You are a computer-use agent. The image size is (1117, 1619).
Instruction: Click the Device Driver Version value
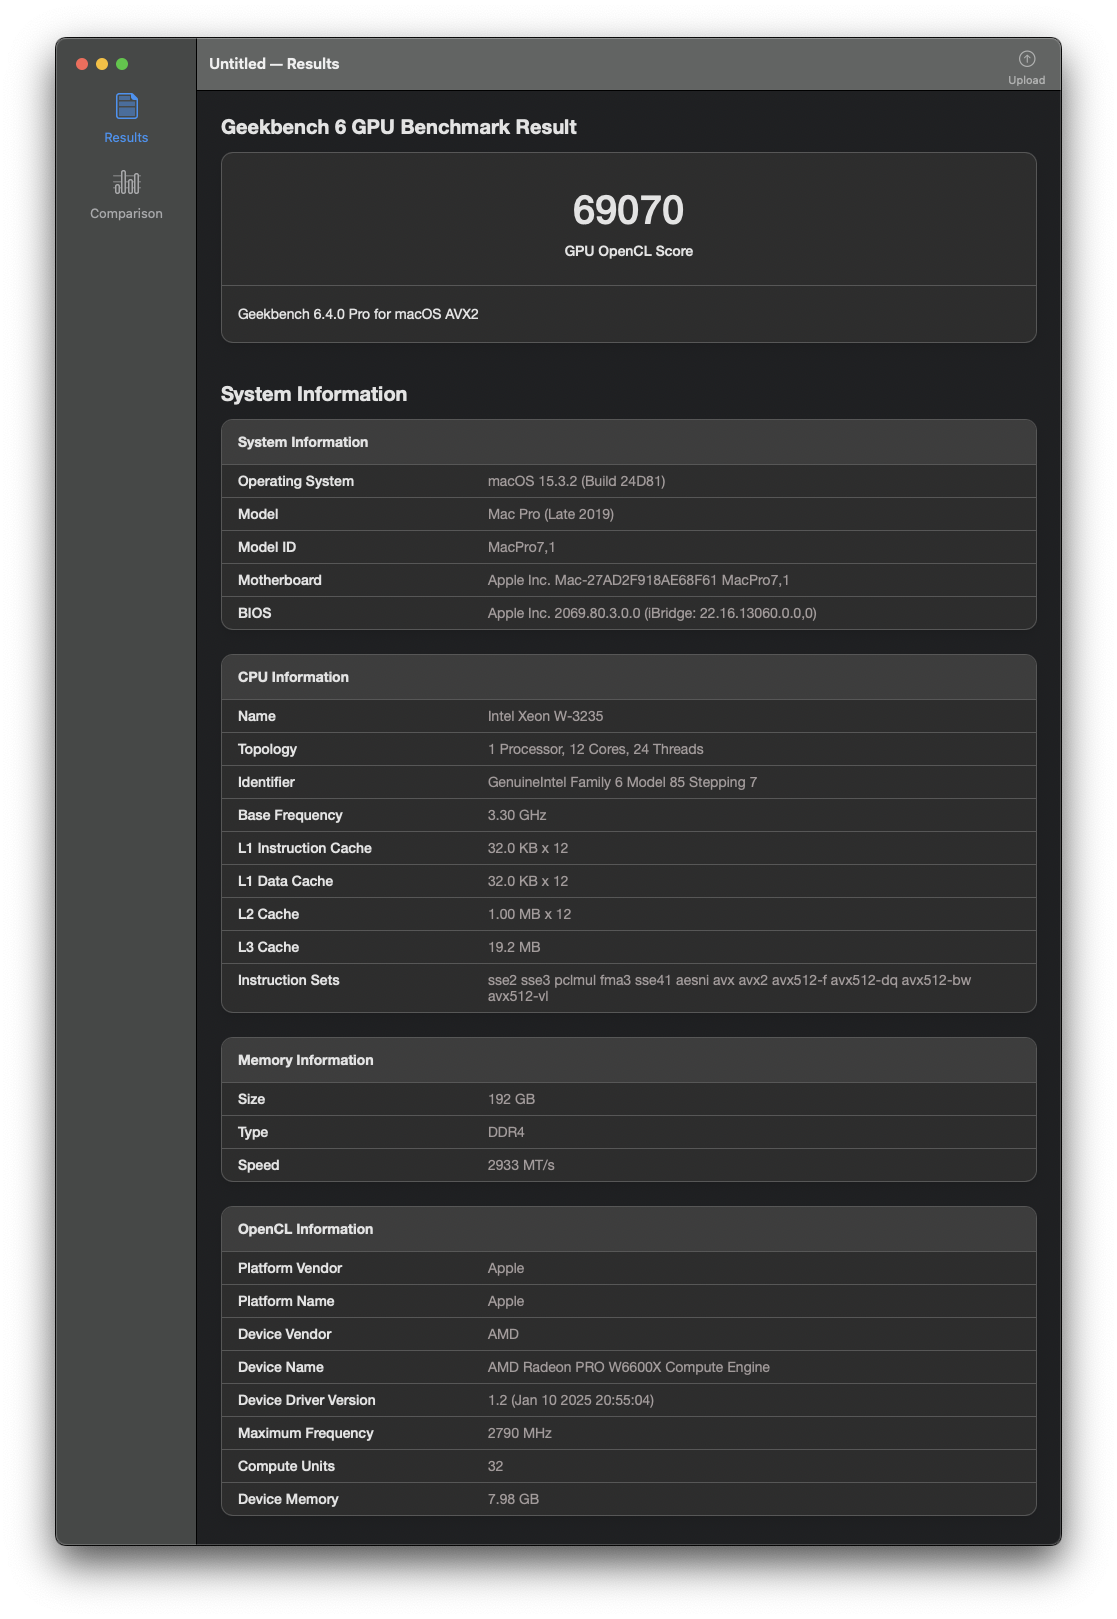click(570, 1400)
